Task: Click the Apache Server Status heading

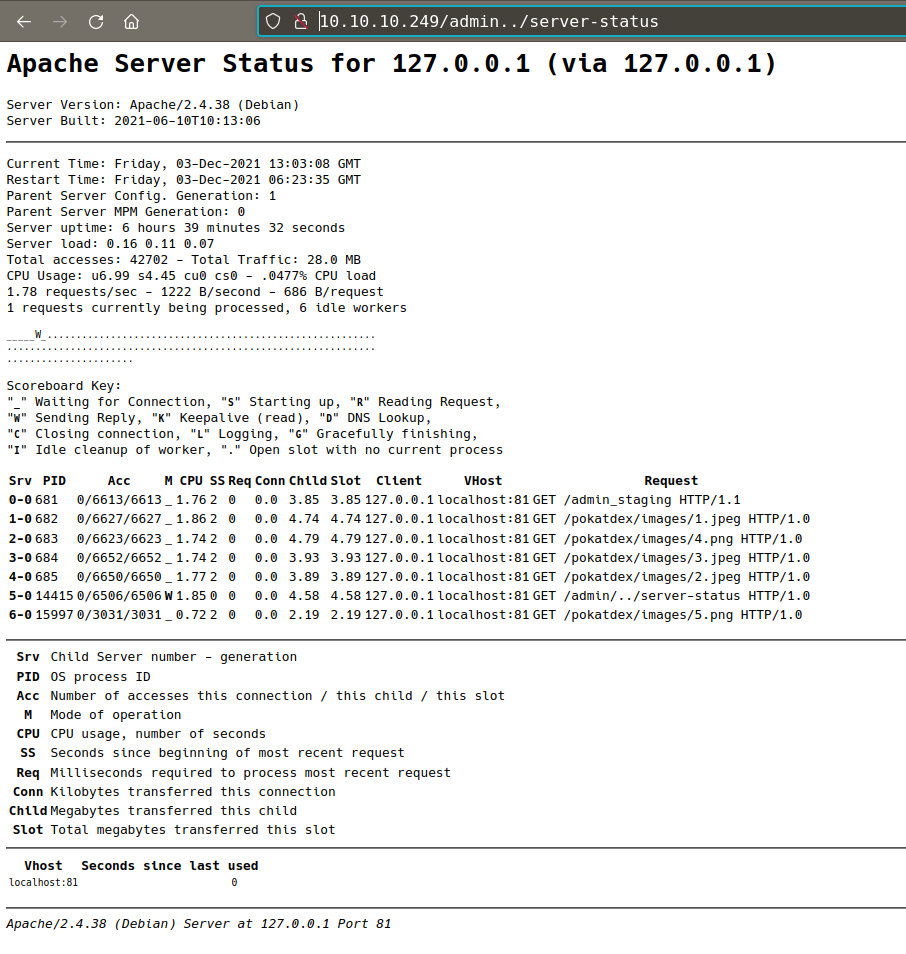Action: pos(391,64)
